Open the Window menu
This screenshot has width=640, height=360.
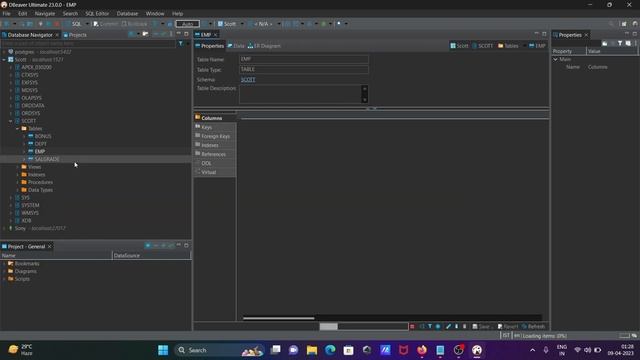pyautogui.click(x=155, y=13)
